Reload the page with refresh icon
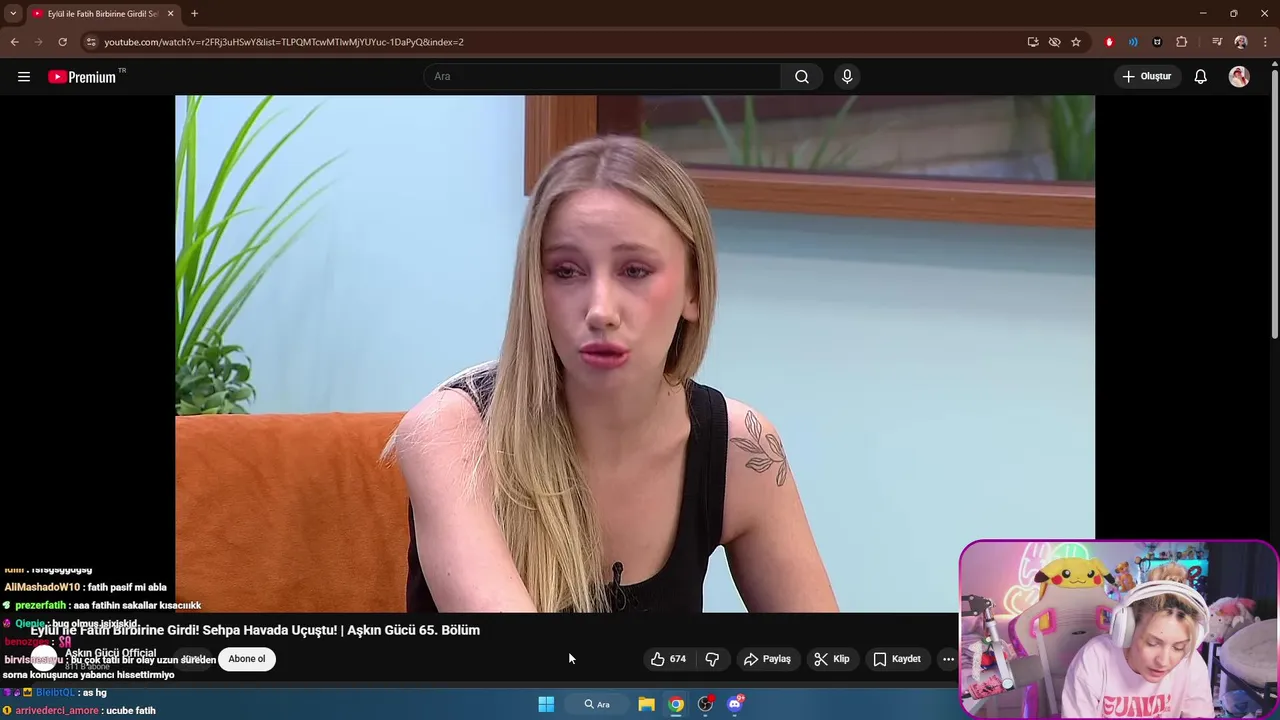 coord(62,42)
